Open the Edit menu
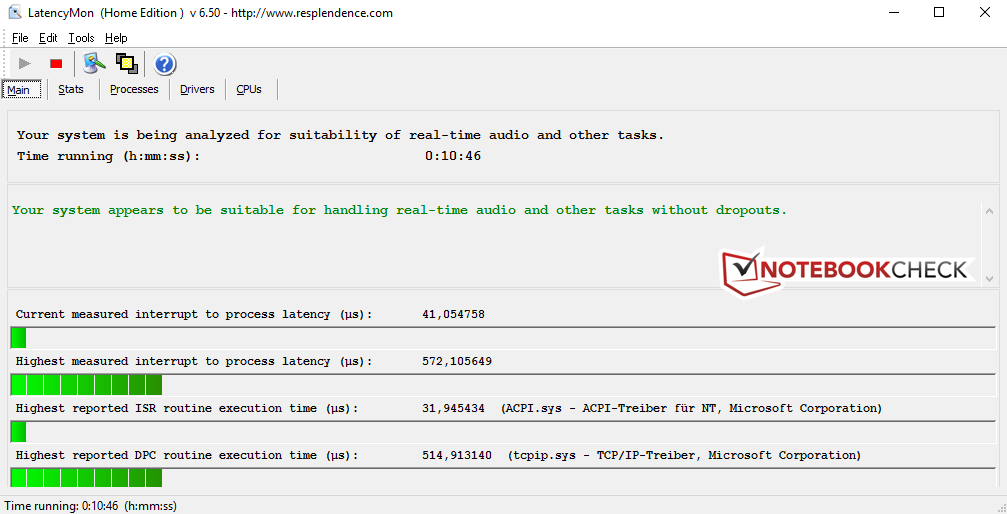The height and width of the screenshot is (514, 1007). click(x=48, y=38)
